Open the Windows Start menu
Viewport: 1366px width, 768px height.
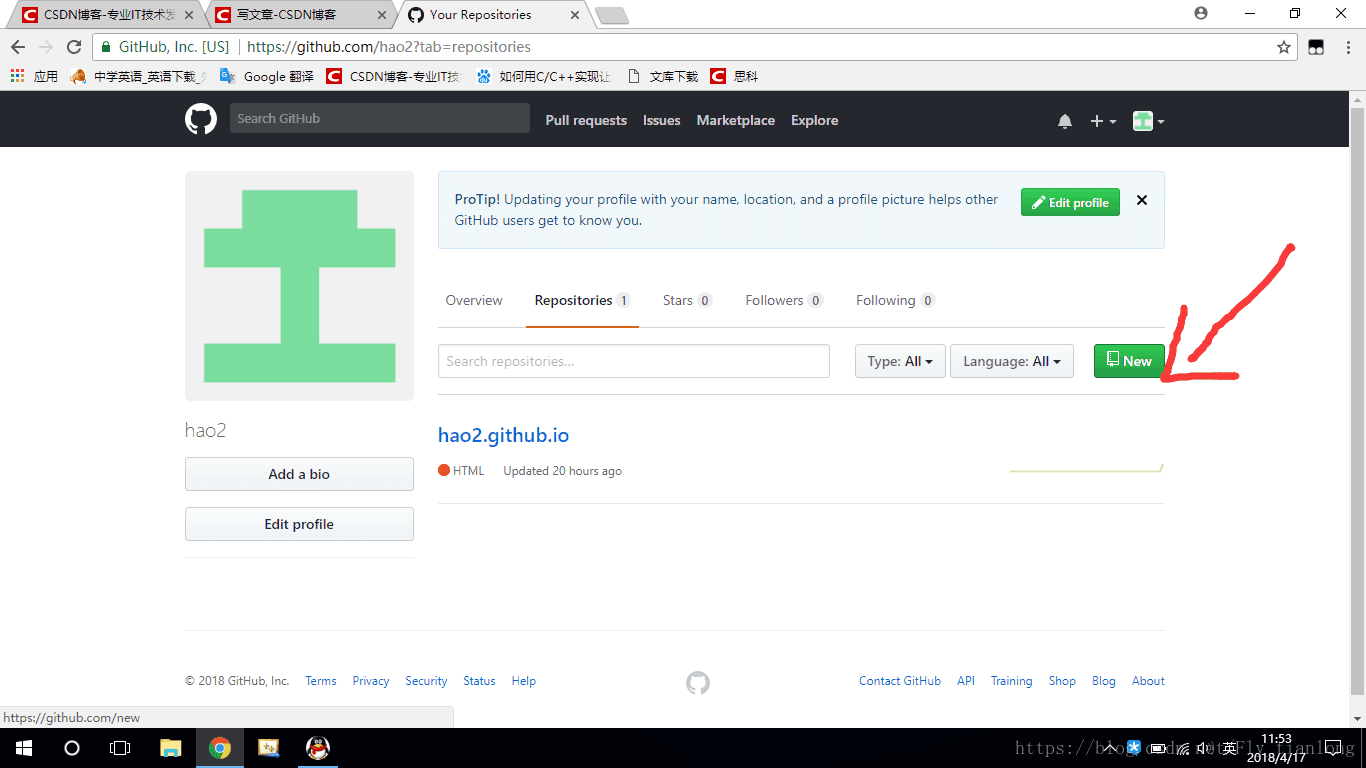(x=23, y=748)
